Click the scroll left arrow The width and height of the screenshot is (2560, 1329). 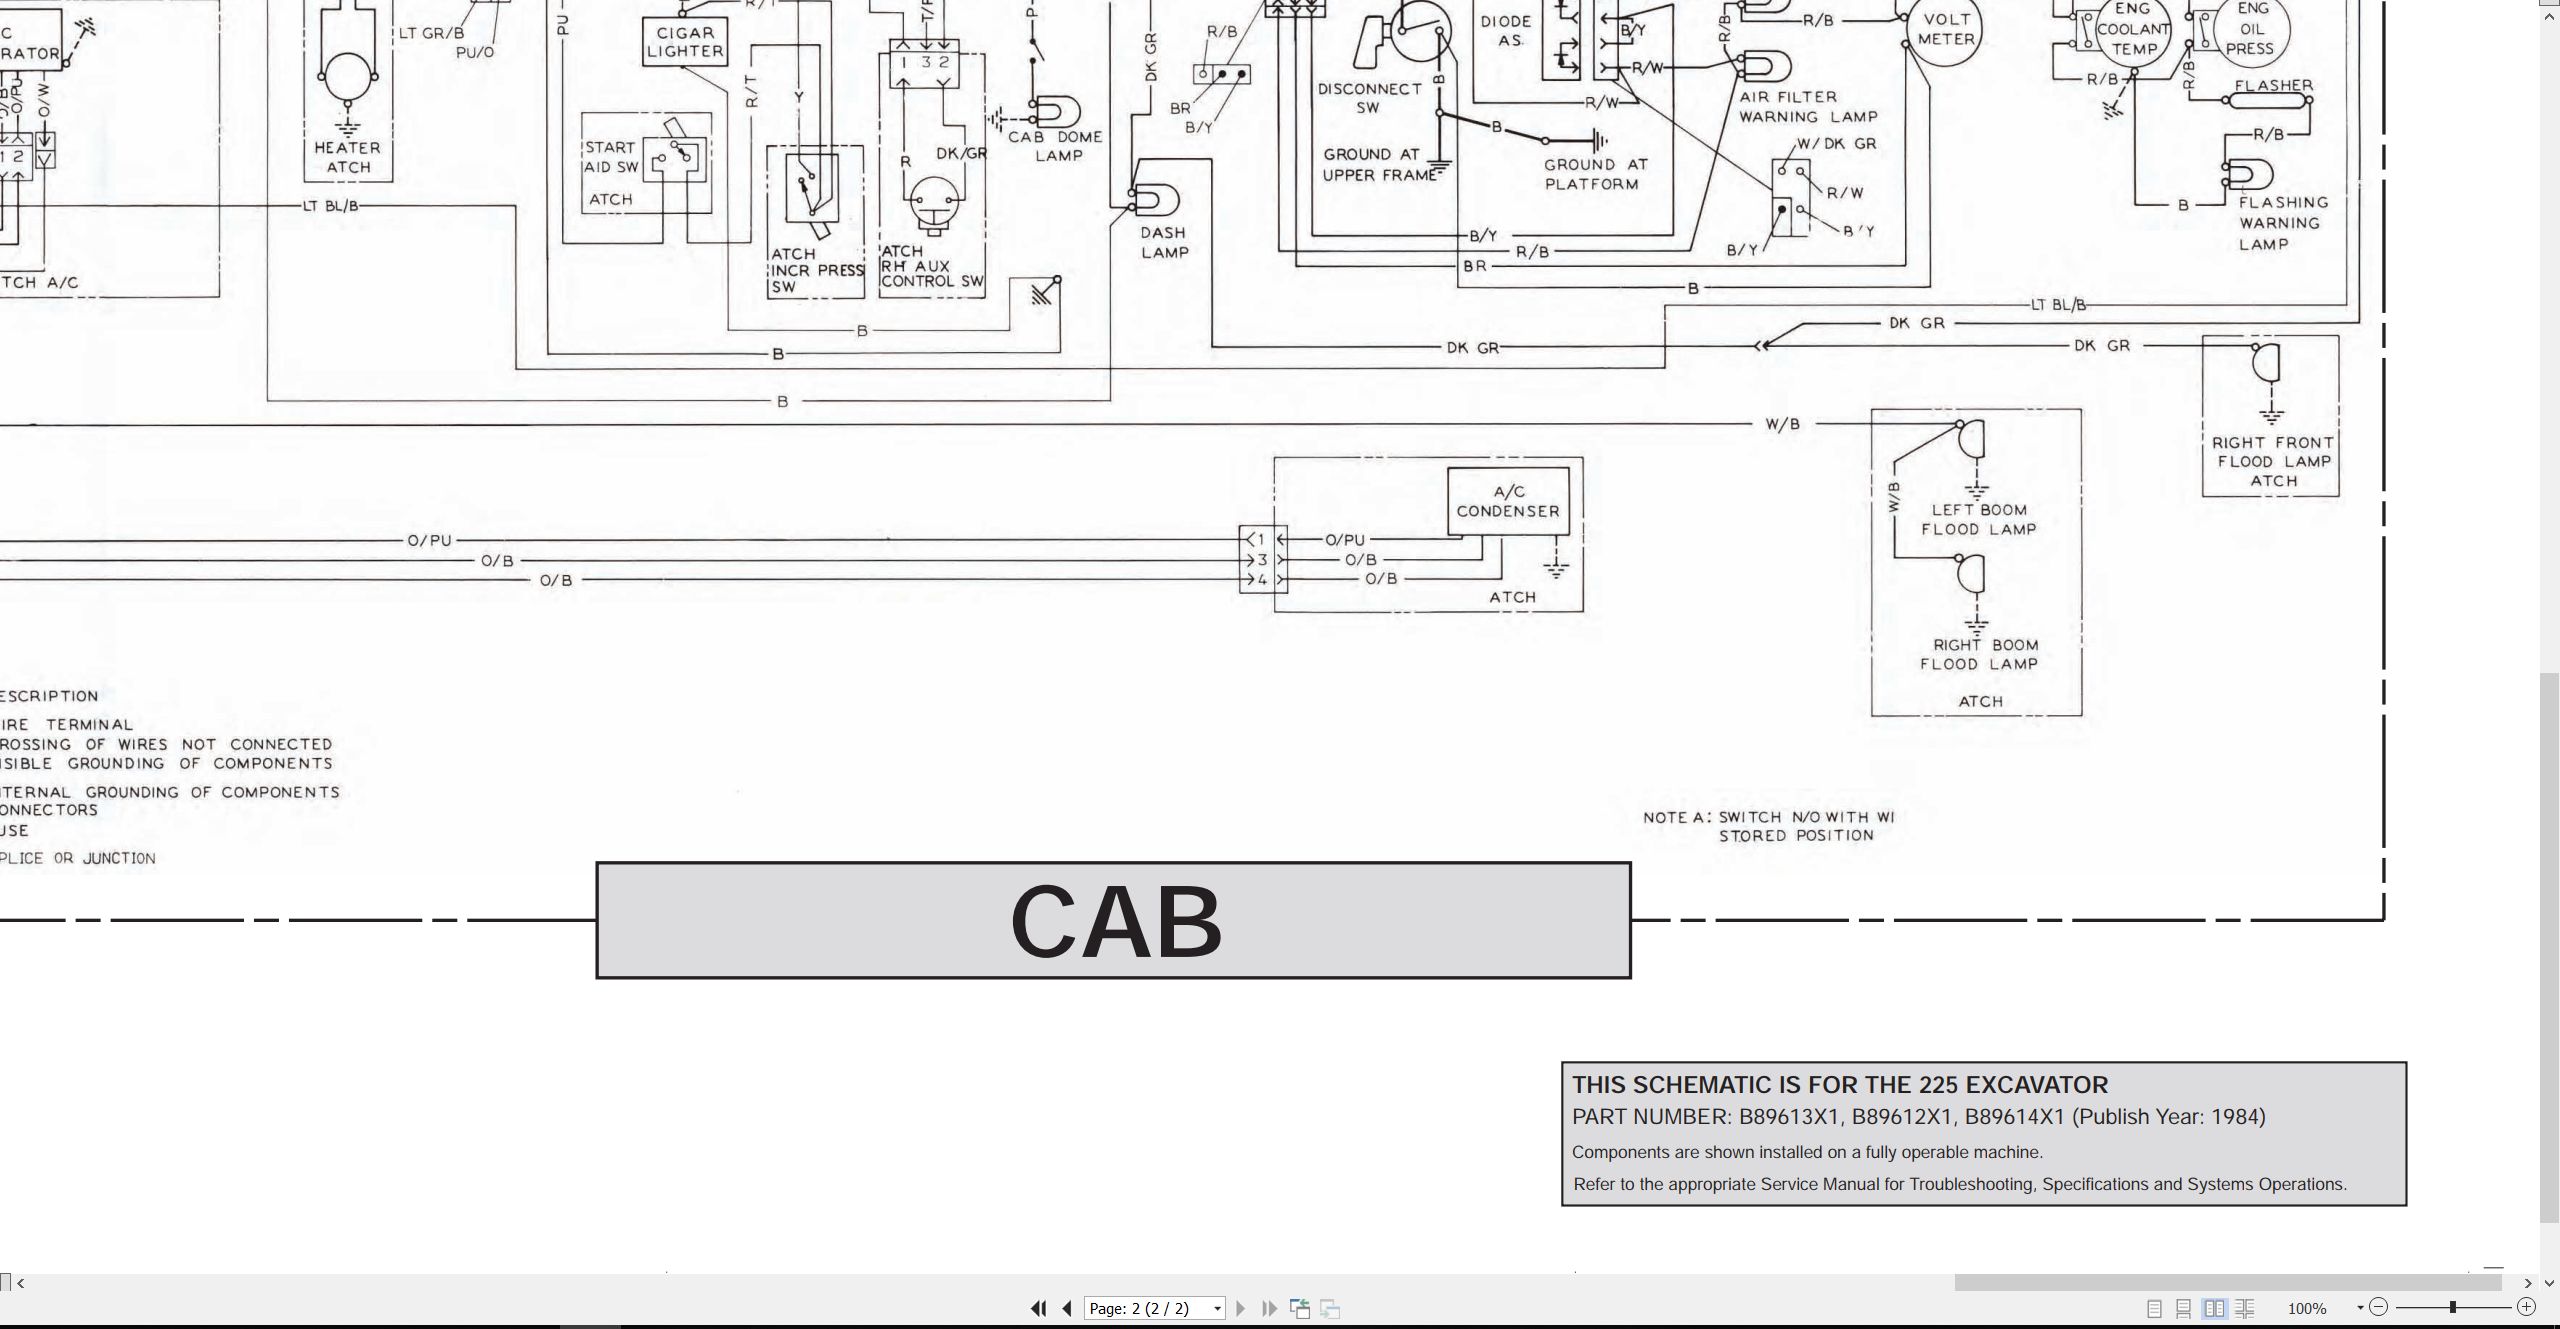pos(21,1283)
